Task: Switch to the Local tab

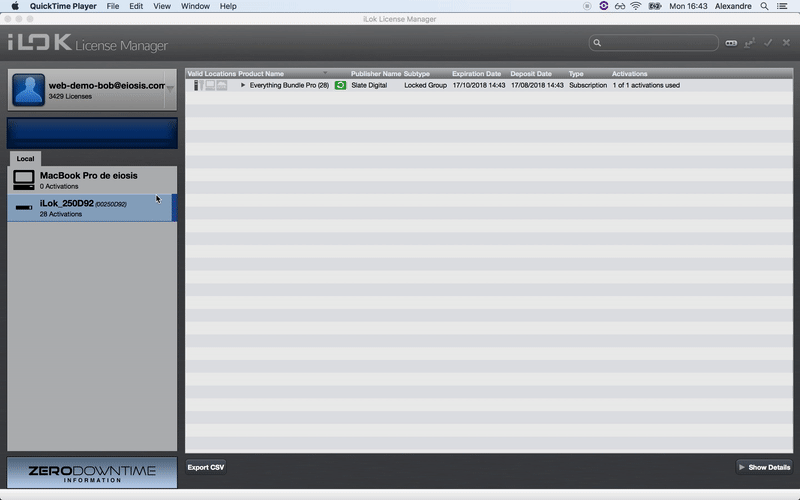Action: pyautogui.click(x=25, y=158)
